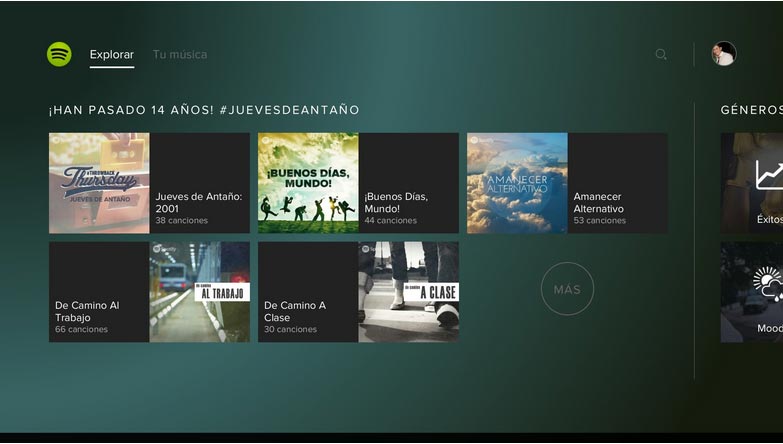Viewport: 783px width, 444px height.
Task: Open the Mood weather icon tile
Action: pos(768,283)
